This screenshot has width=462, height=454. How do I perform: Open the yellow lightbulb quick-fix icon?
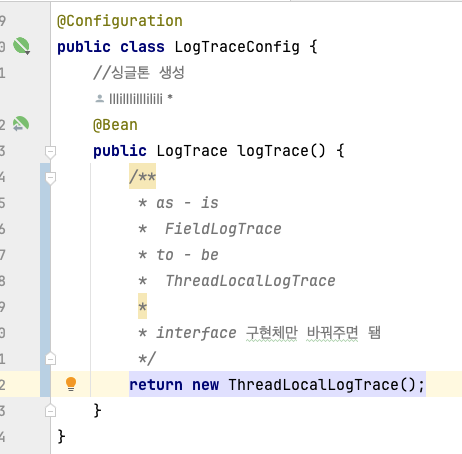tap(71, 384)
